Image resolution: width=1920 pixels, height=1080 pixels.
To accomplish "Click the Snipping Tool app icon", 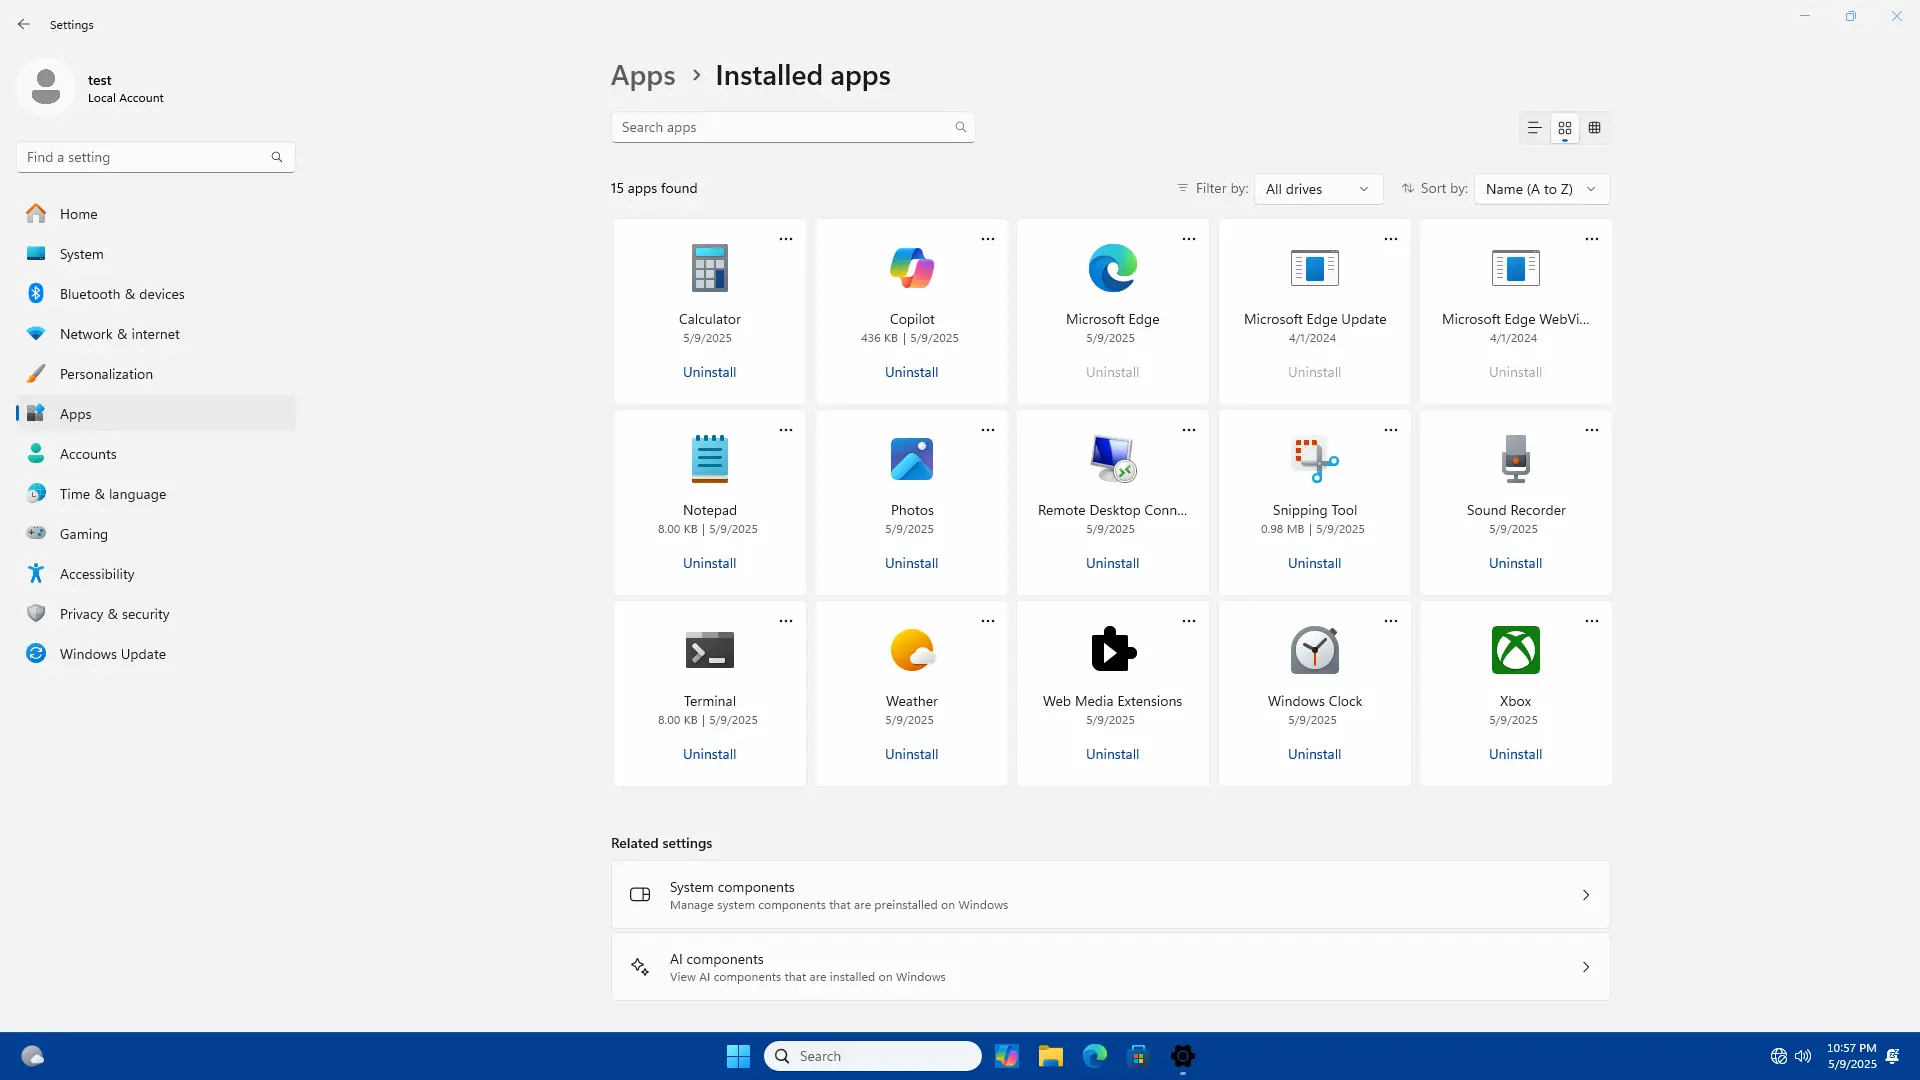I will pos(1314,459).
